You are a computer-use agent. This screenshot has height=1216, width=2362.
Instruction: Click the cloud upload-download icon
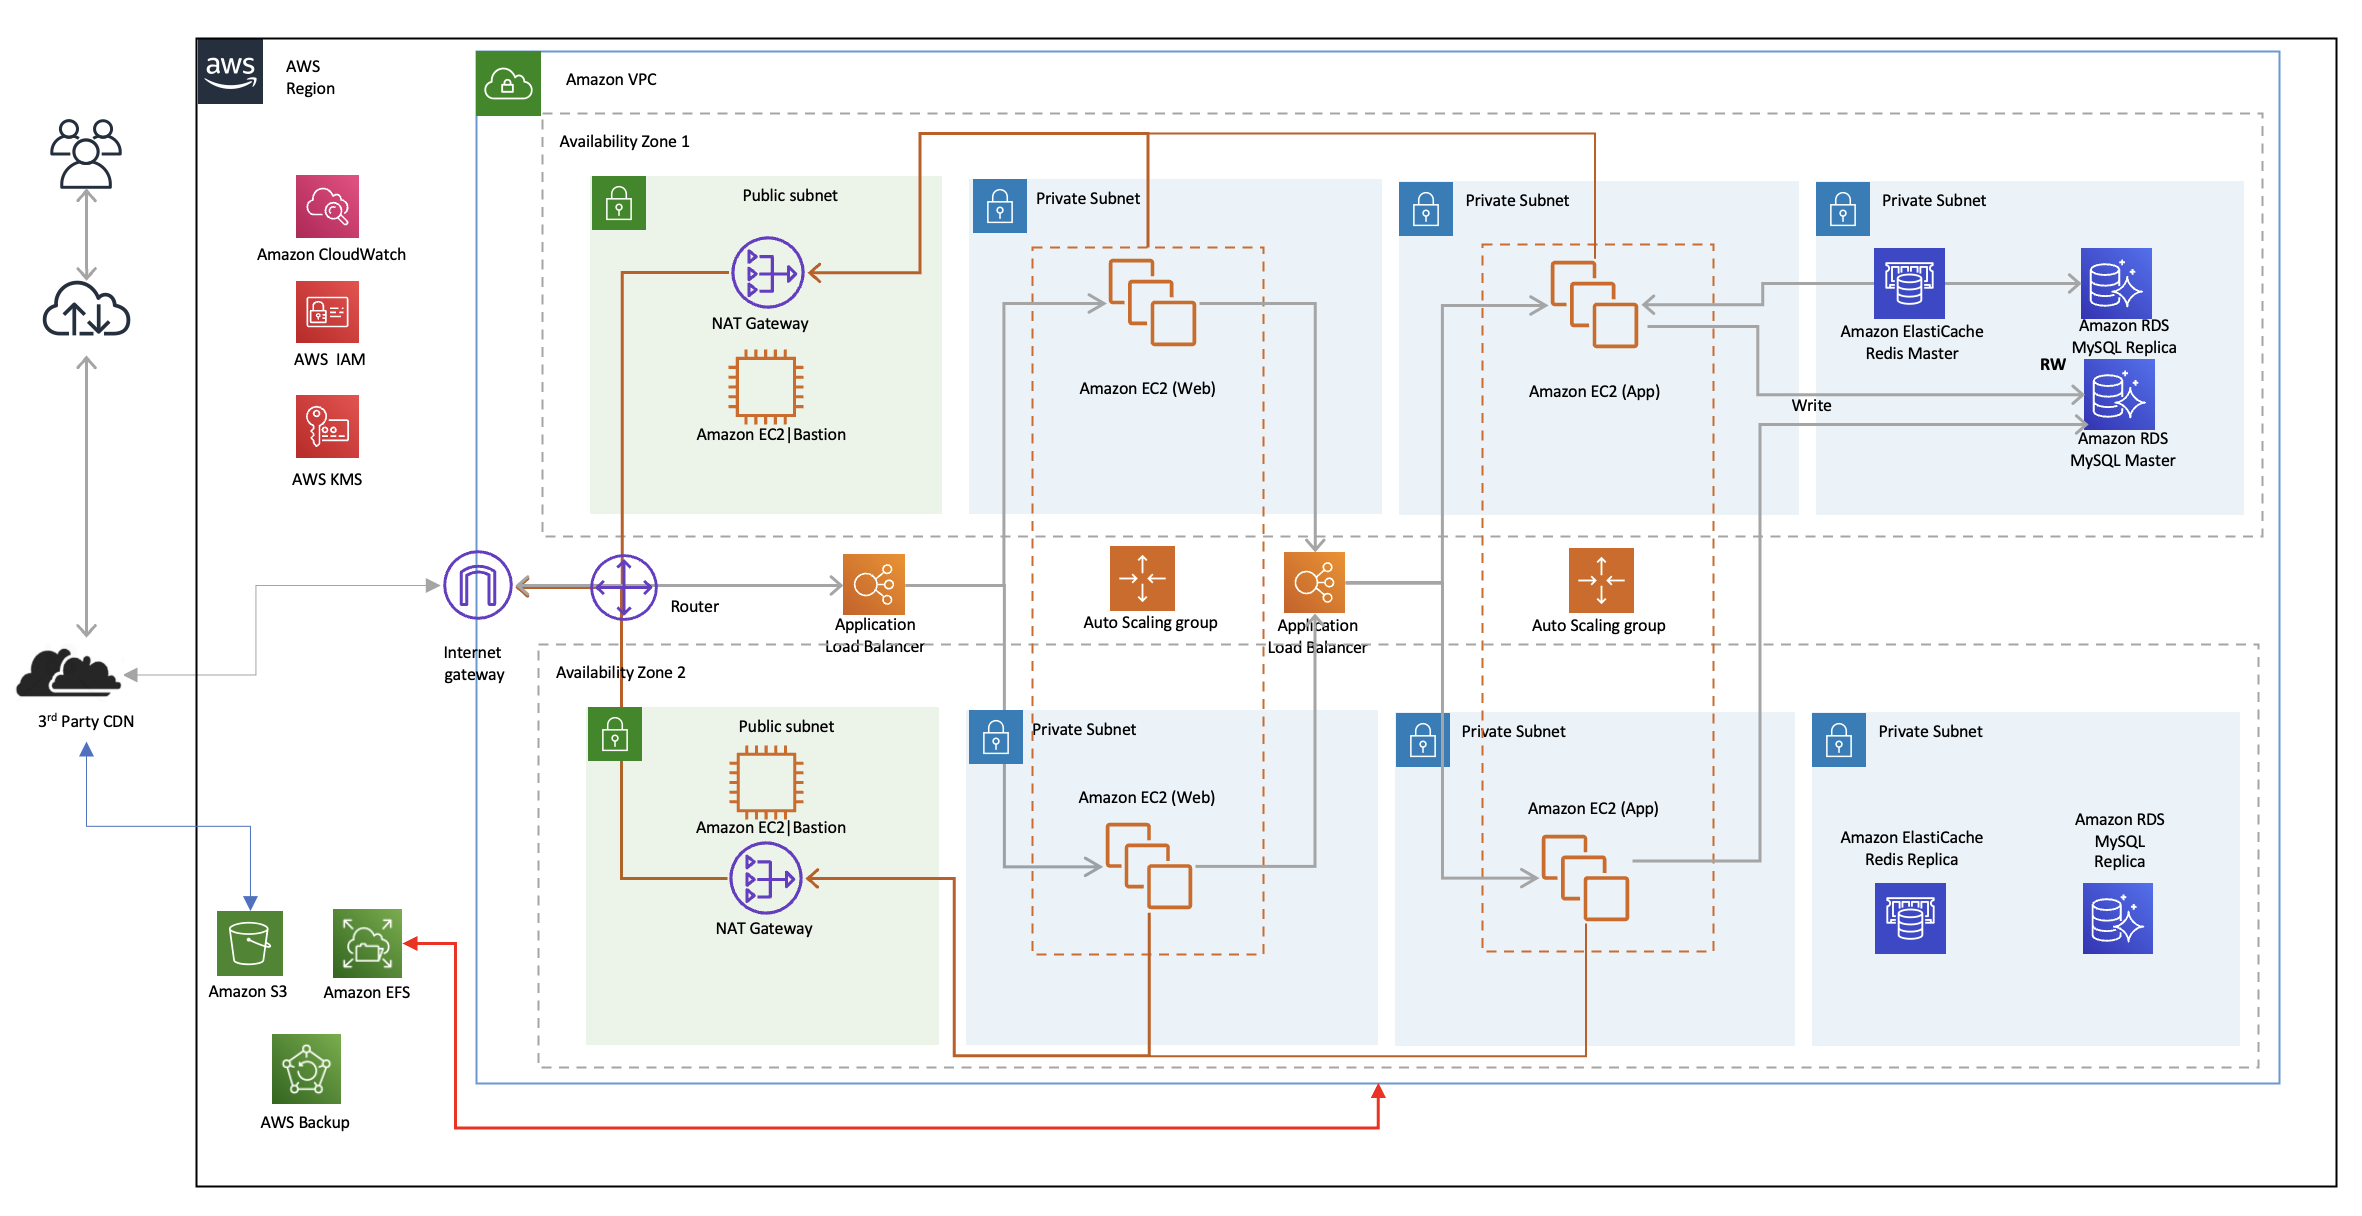(x=86, y=308)
